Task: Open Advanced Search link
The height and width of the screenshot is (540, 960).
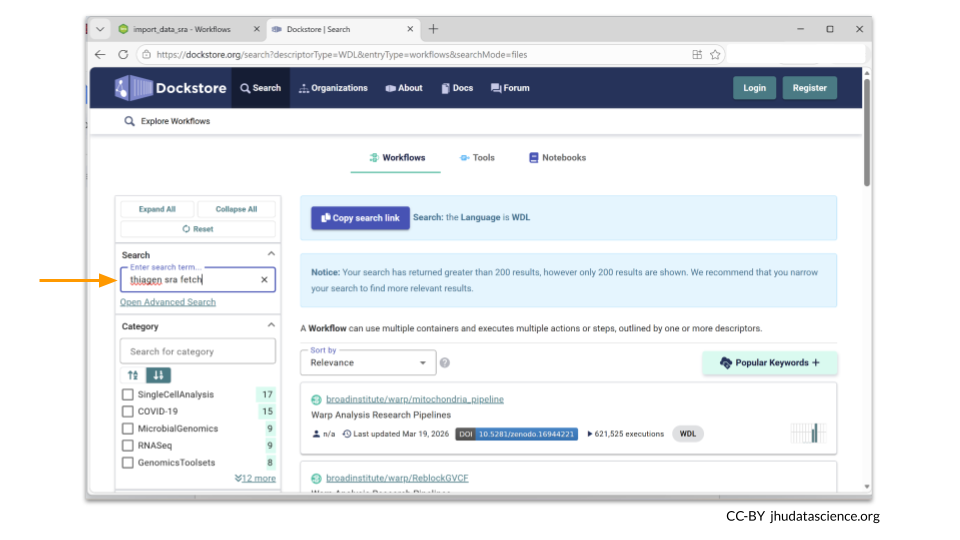Action: coord(168,302)
